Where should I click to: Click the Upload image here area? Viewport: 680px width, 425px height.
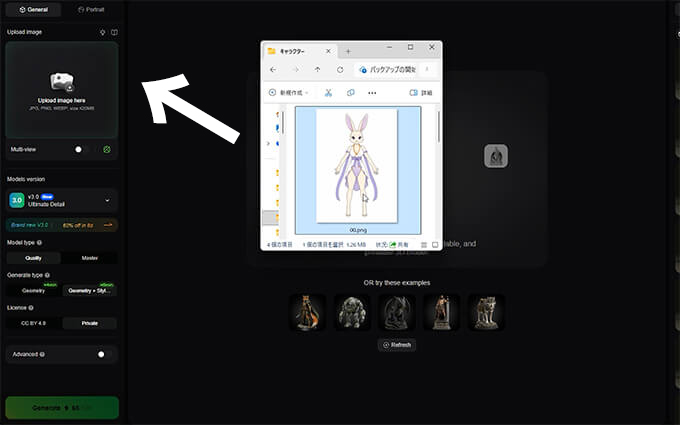pos(62,90)
